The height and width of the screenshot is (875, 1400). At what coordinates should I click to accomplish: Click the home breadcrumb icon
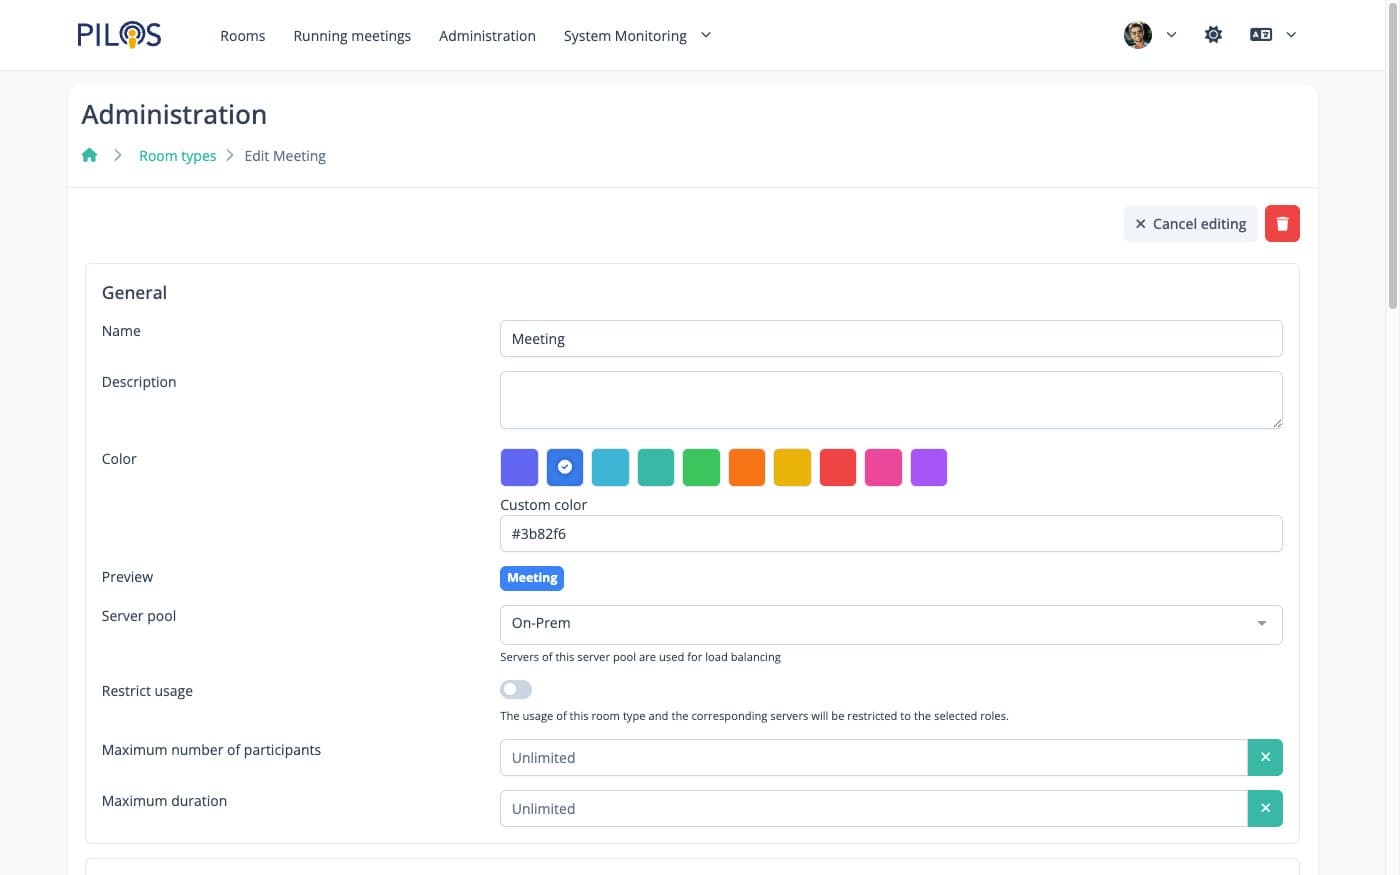(90, 155)
